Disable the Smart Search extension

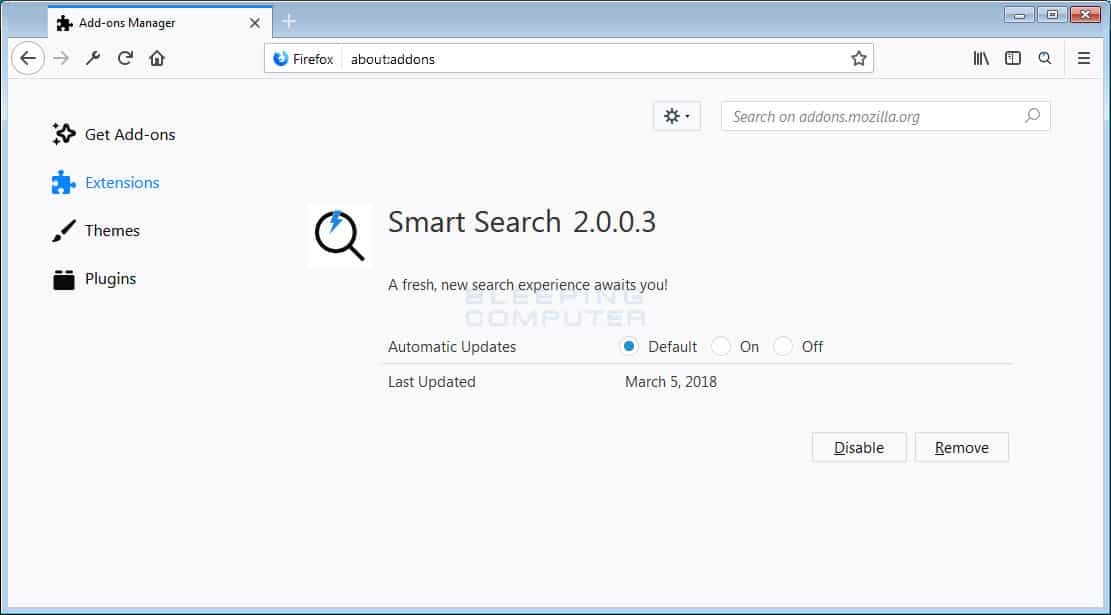(x=859, y=448)
